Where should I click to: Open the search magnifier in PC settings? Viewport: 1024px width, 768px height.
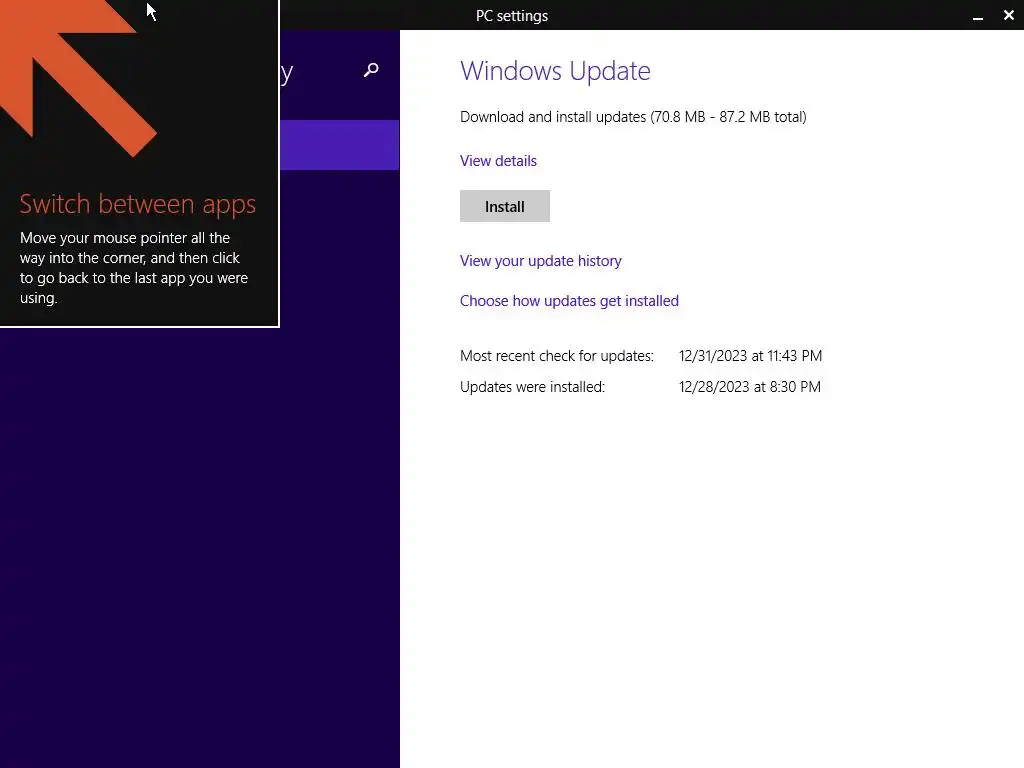[x=371, y=70]
